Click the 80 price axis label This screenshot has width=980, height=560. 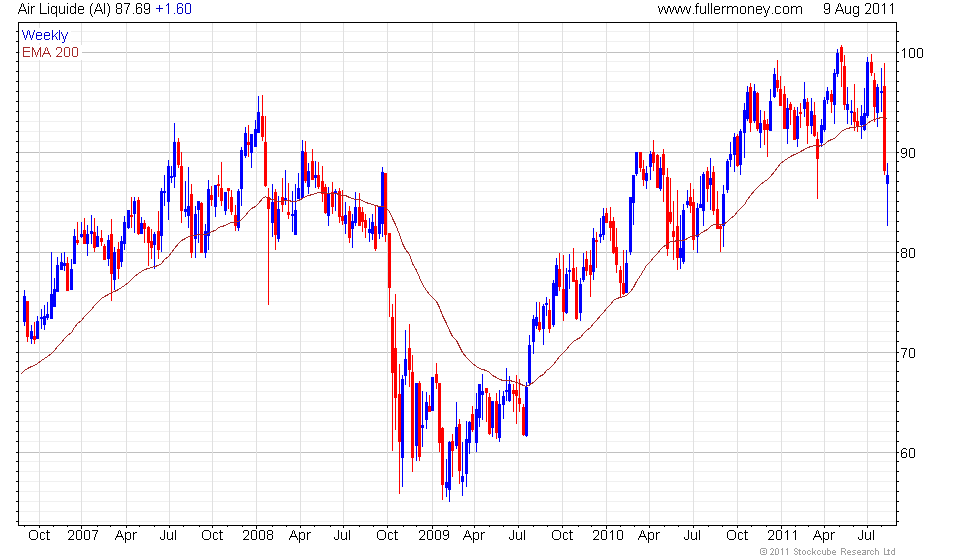pos(908,253)
